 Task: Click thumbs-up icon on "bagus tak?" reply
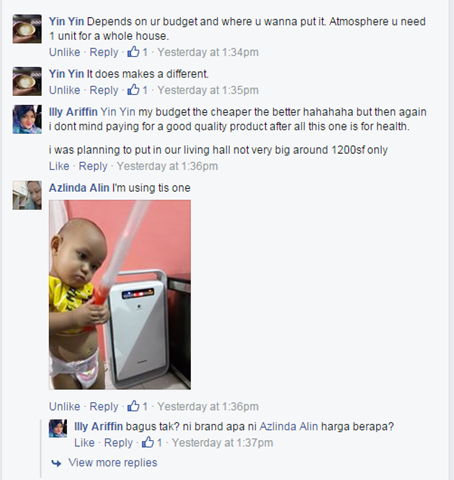[148, 442]
